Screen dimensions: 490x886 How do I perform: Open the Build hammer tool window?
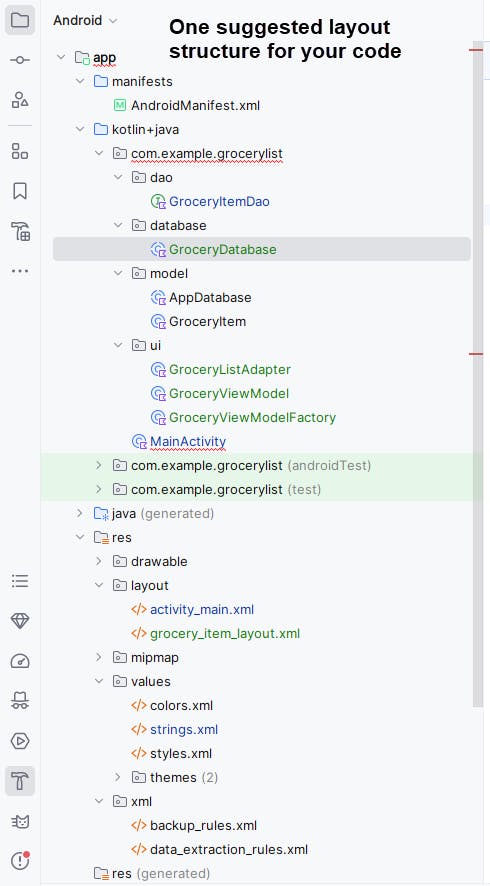[x=20, y=781]
